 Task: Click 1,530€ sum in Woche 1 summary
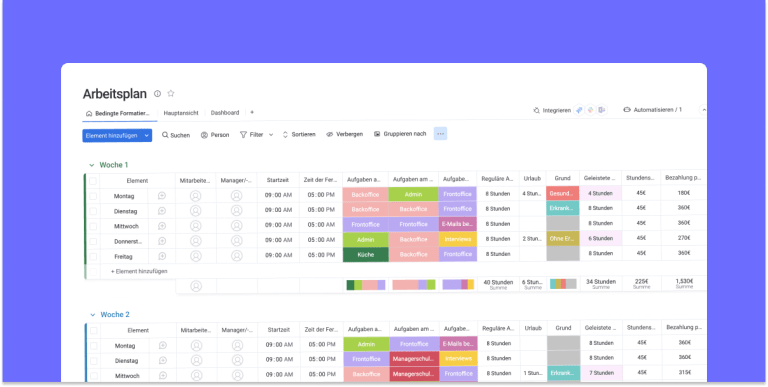tap(684, 283)
